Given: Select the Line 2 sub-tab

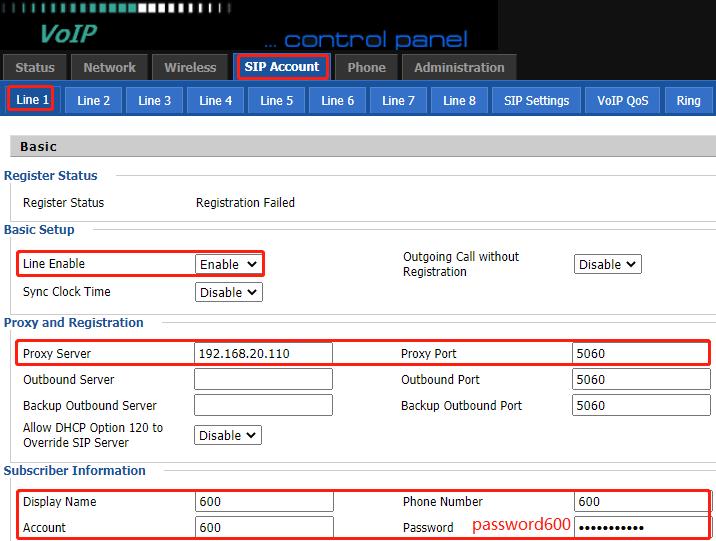Looking at the screenshot, I should pyautogui.click(x=93, y=100).
